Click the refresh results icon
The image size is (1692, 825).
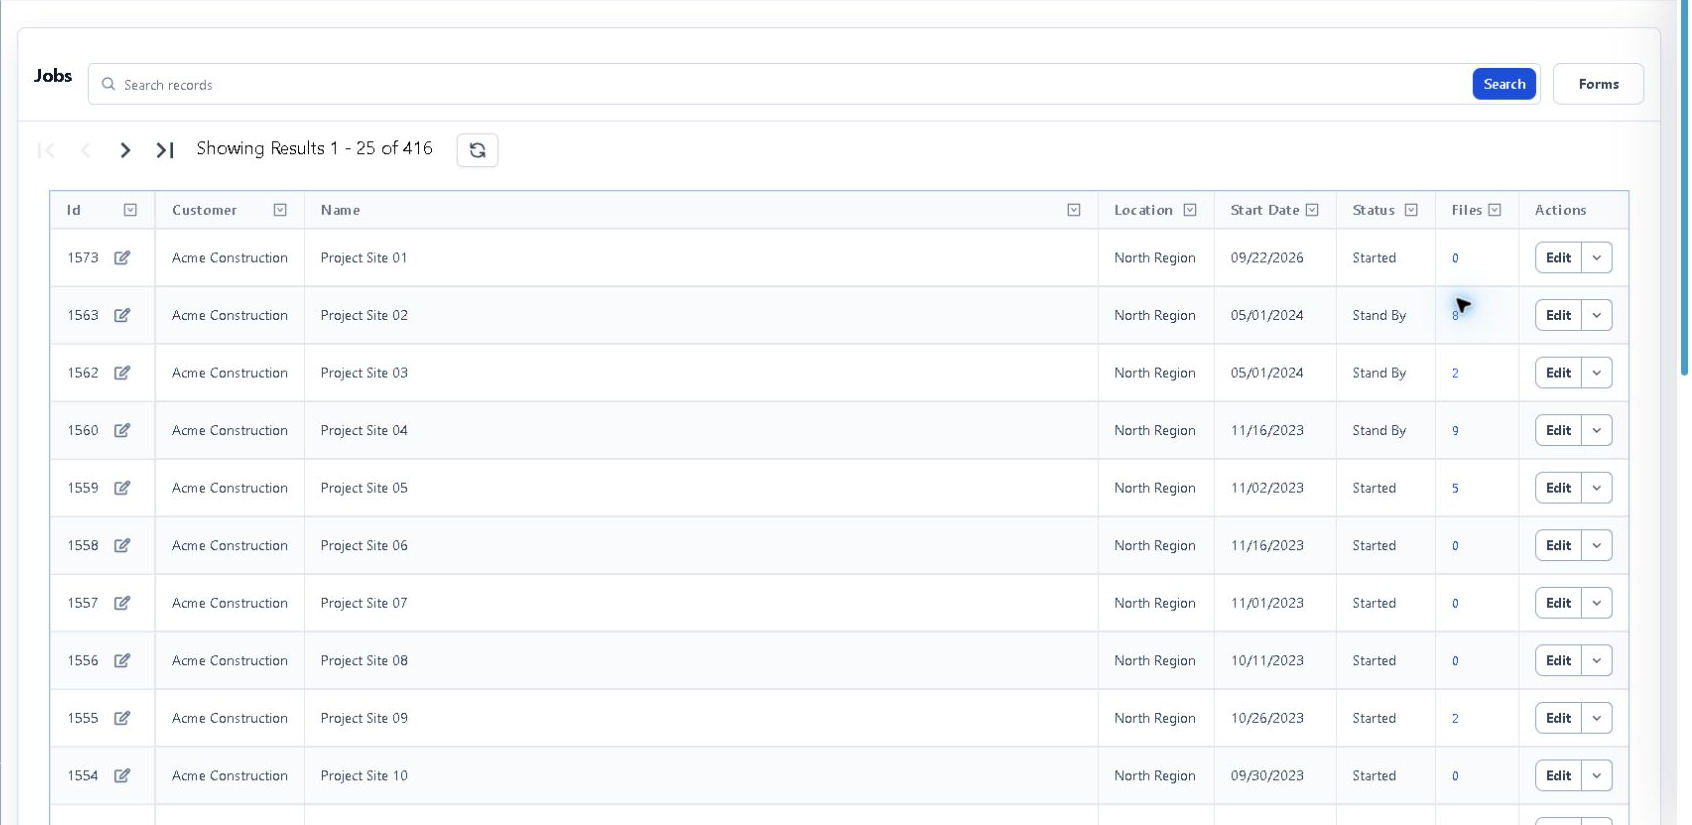point(477,150)
